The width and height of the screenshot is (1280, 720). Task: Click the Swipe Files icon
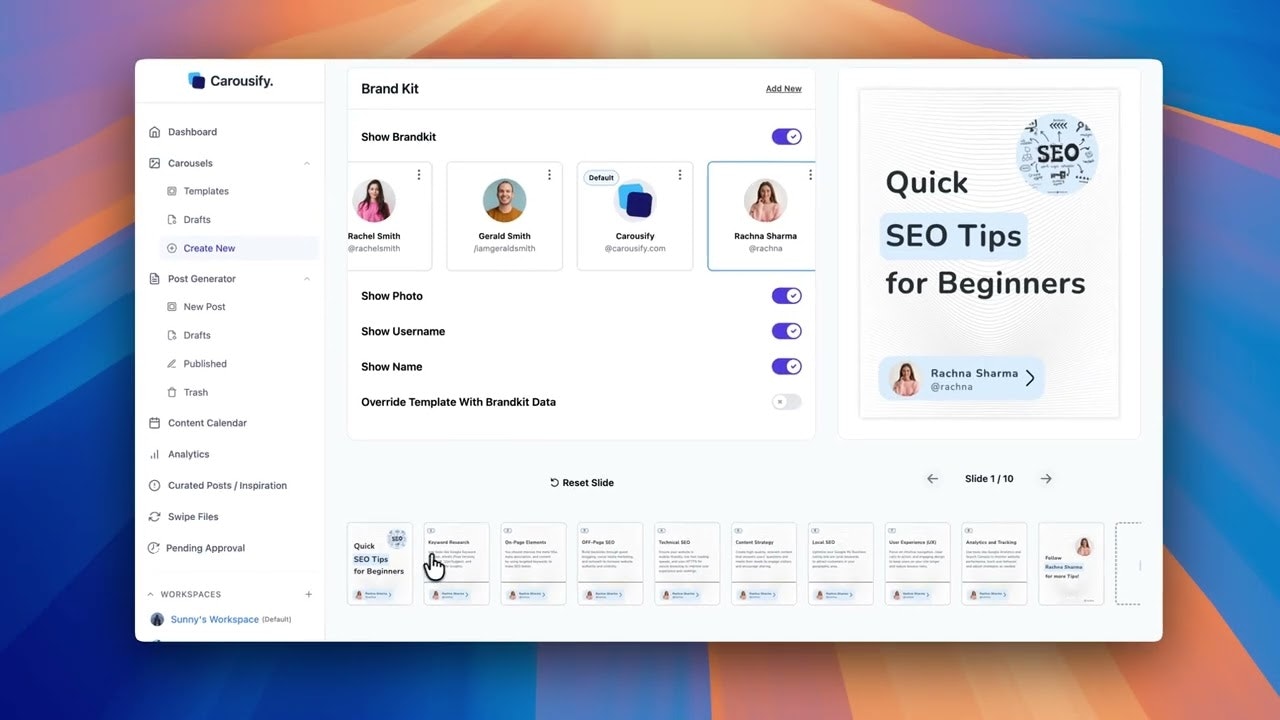154,517
